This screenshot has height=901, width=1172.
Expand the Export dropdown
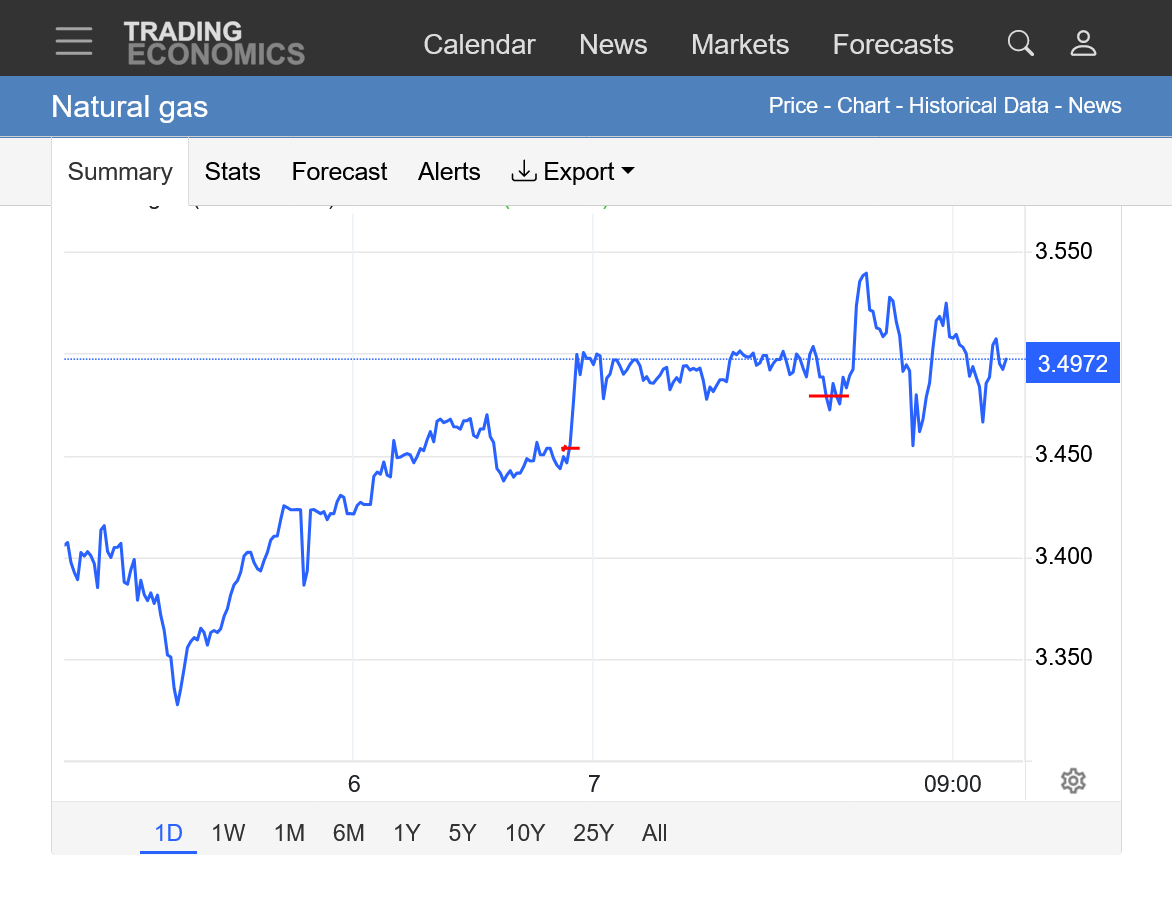coord(574,172)
